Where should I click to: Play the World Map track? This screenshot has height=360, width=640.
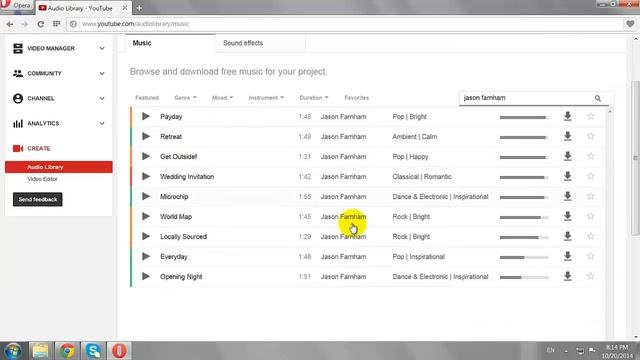click(x=146, y=216)
